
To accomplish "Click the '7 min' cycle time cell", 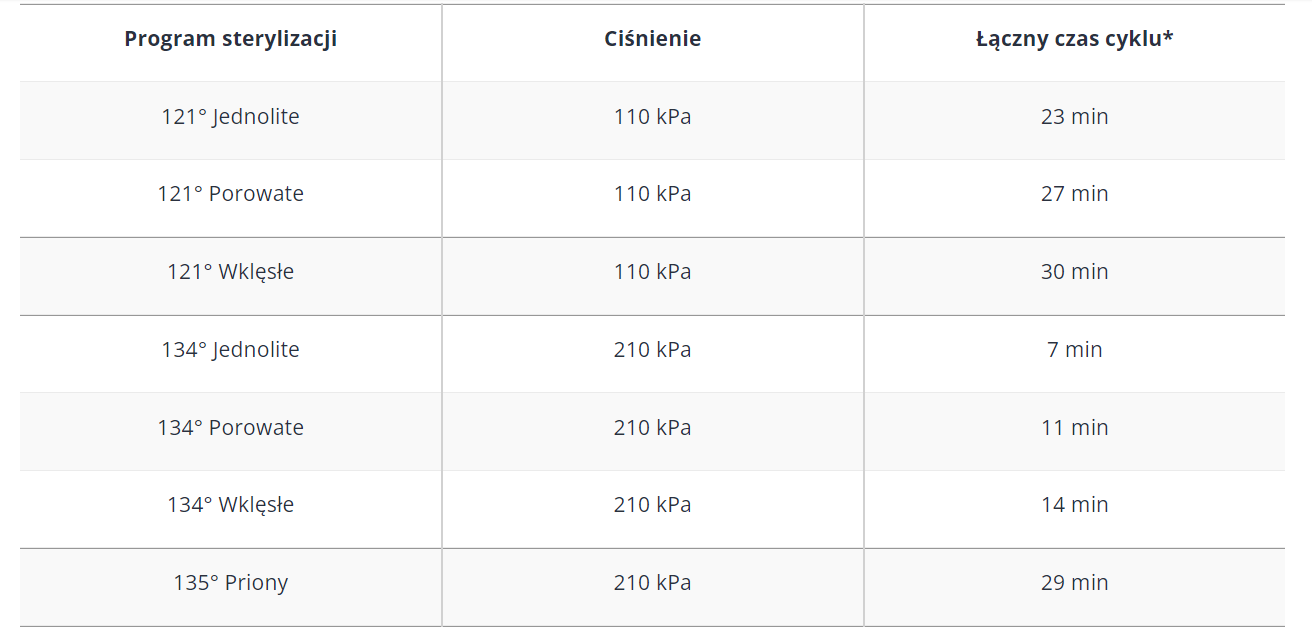I will (x=1074, y=350).
